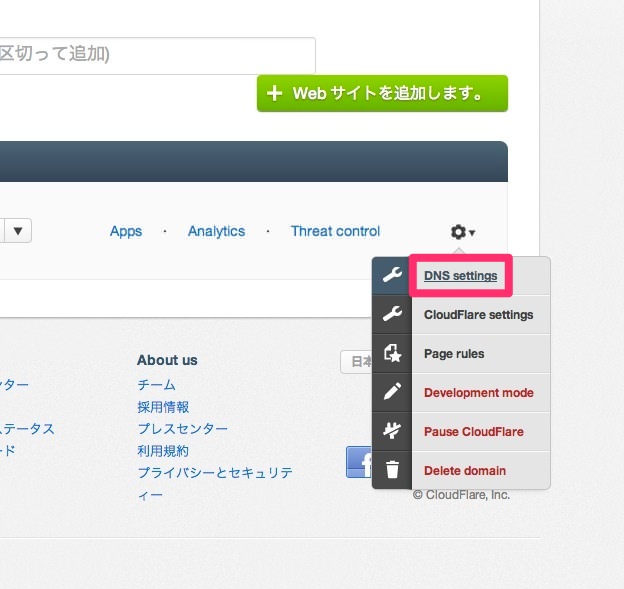This screenshot has height=589, width=624.
Task: Open the Apps link
Action: click(x=126, y=231)
